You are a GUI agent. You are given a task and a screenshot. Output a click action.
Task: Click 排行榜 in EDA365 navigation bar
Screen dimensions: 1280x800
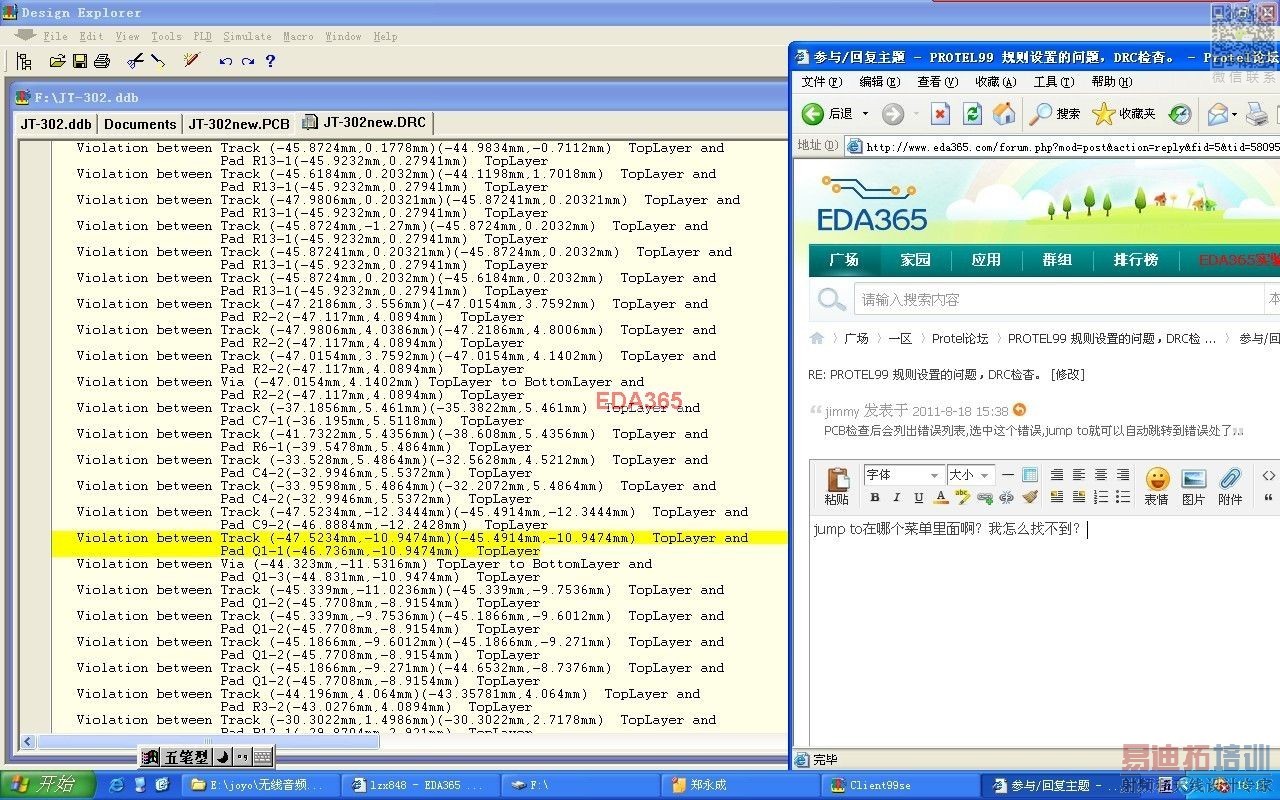click(x=1136, y=260)
